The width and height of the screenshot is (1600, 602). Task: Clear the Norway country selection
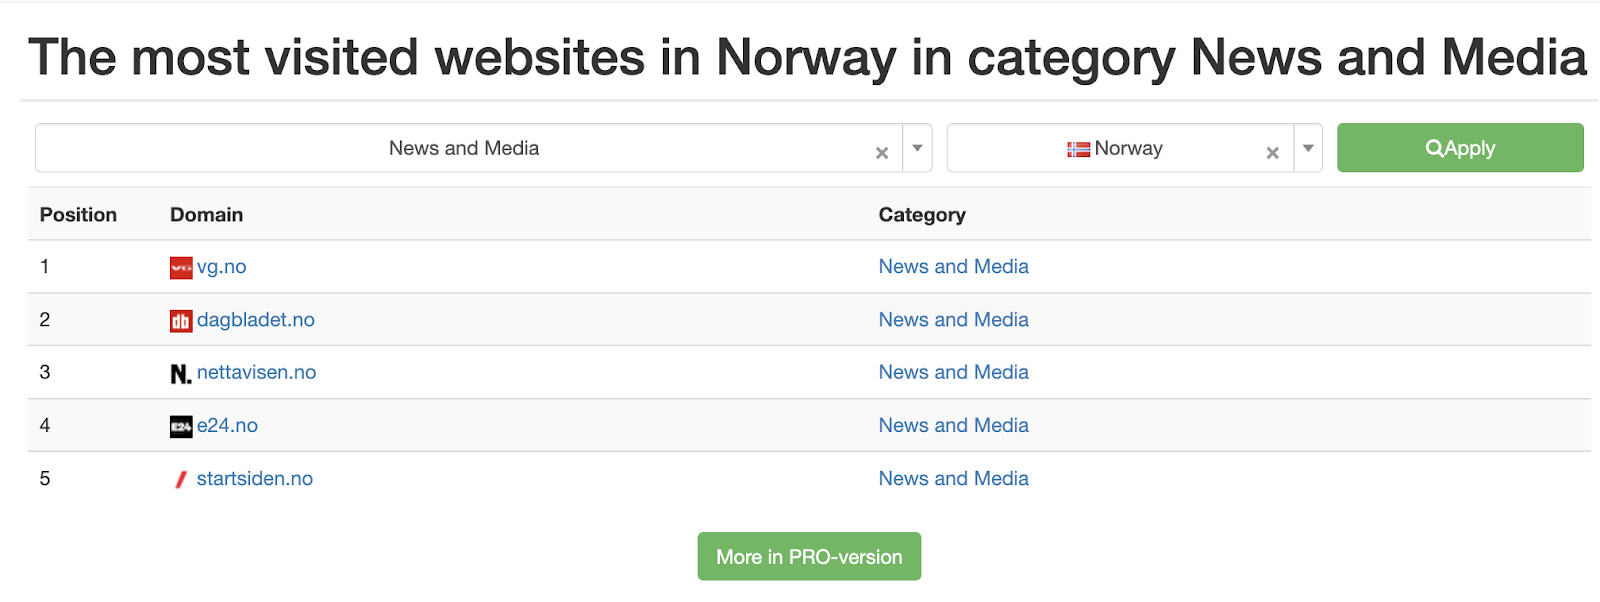(x=1272, y=153)
